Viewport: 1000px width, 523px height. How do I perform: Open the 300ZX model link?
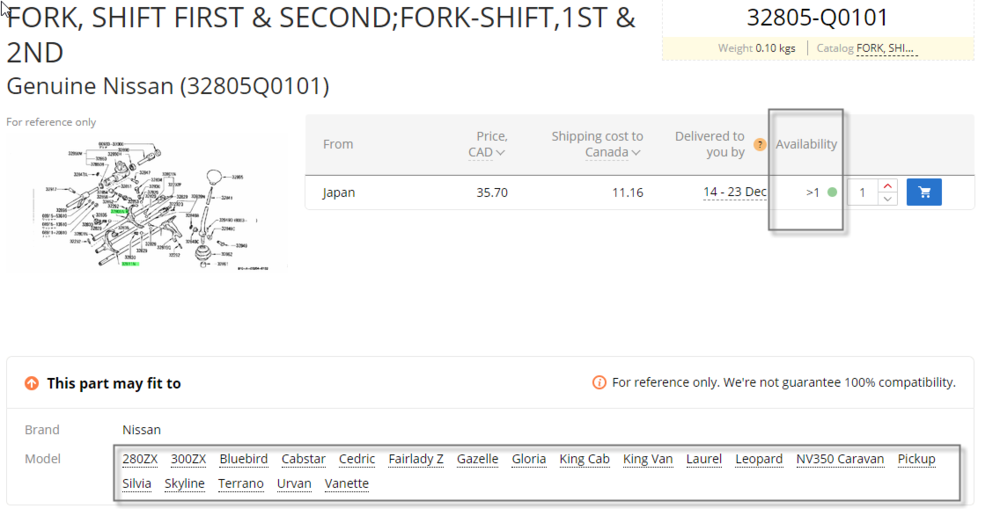(x=188, y=459)
